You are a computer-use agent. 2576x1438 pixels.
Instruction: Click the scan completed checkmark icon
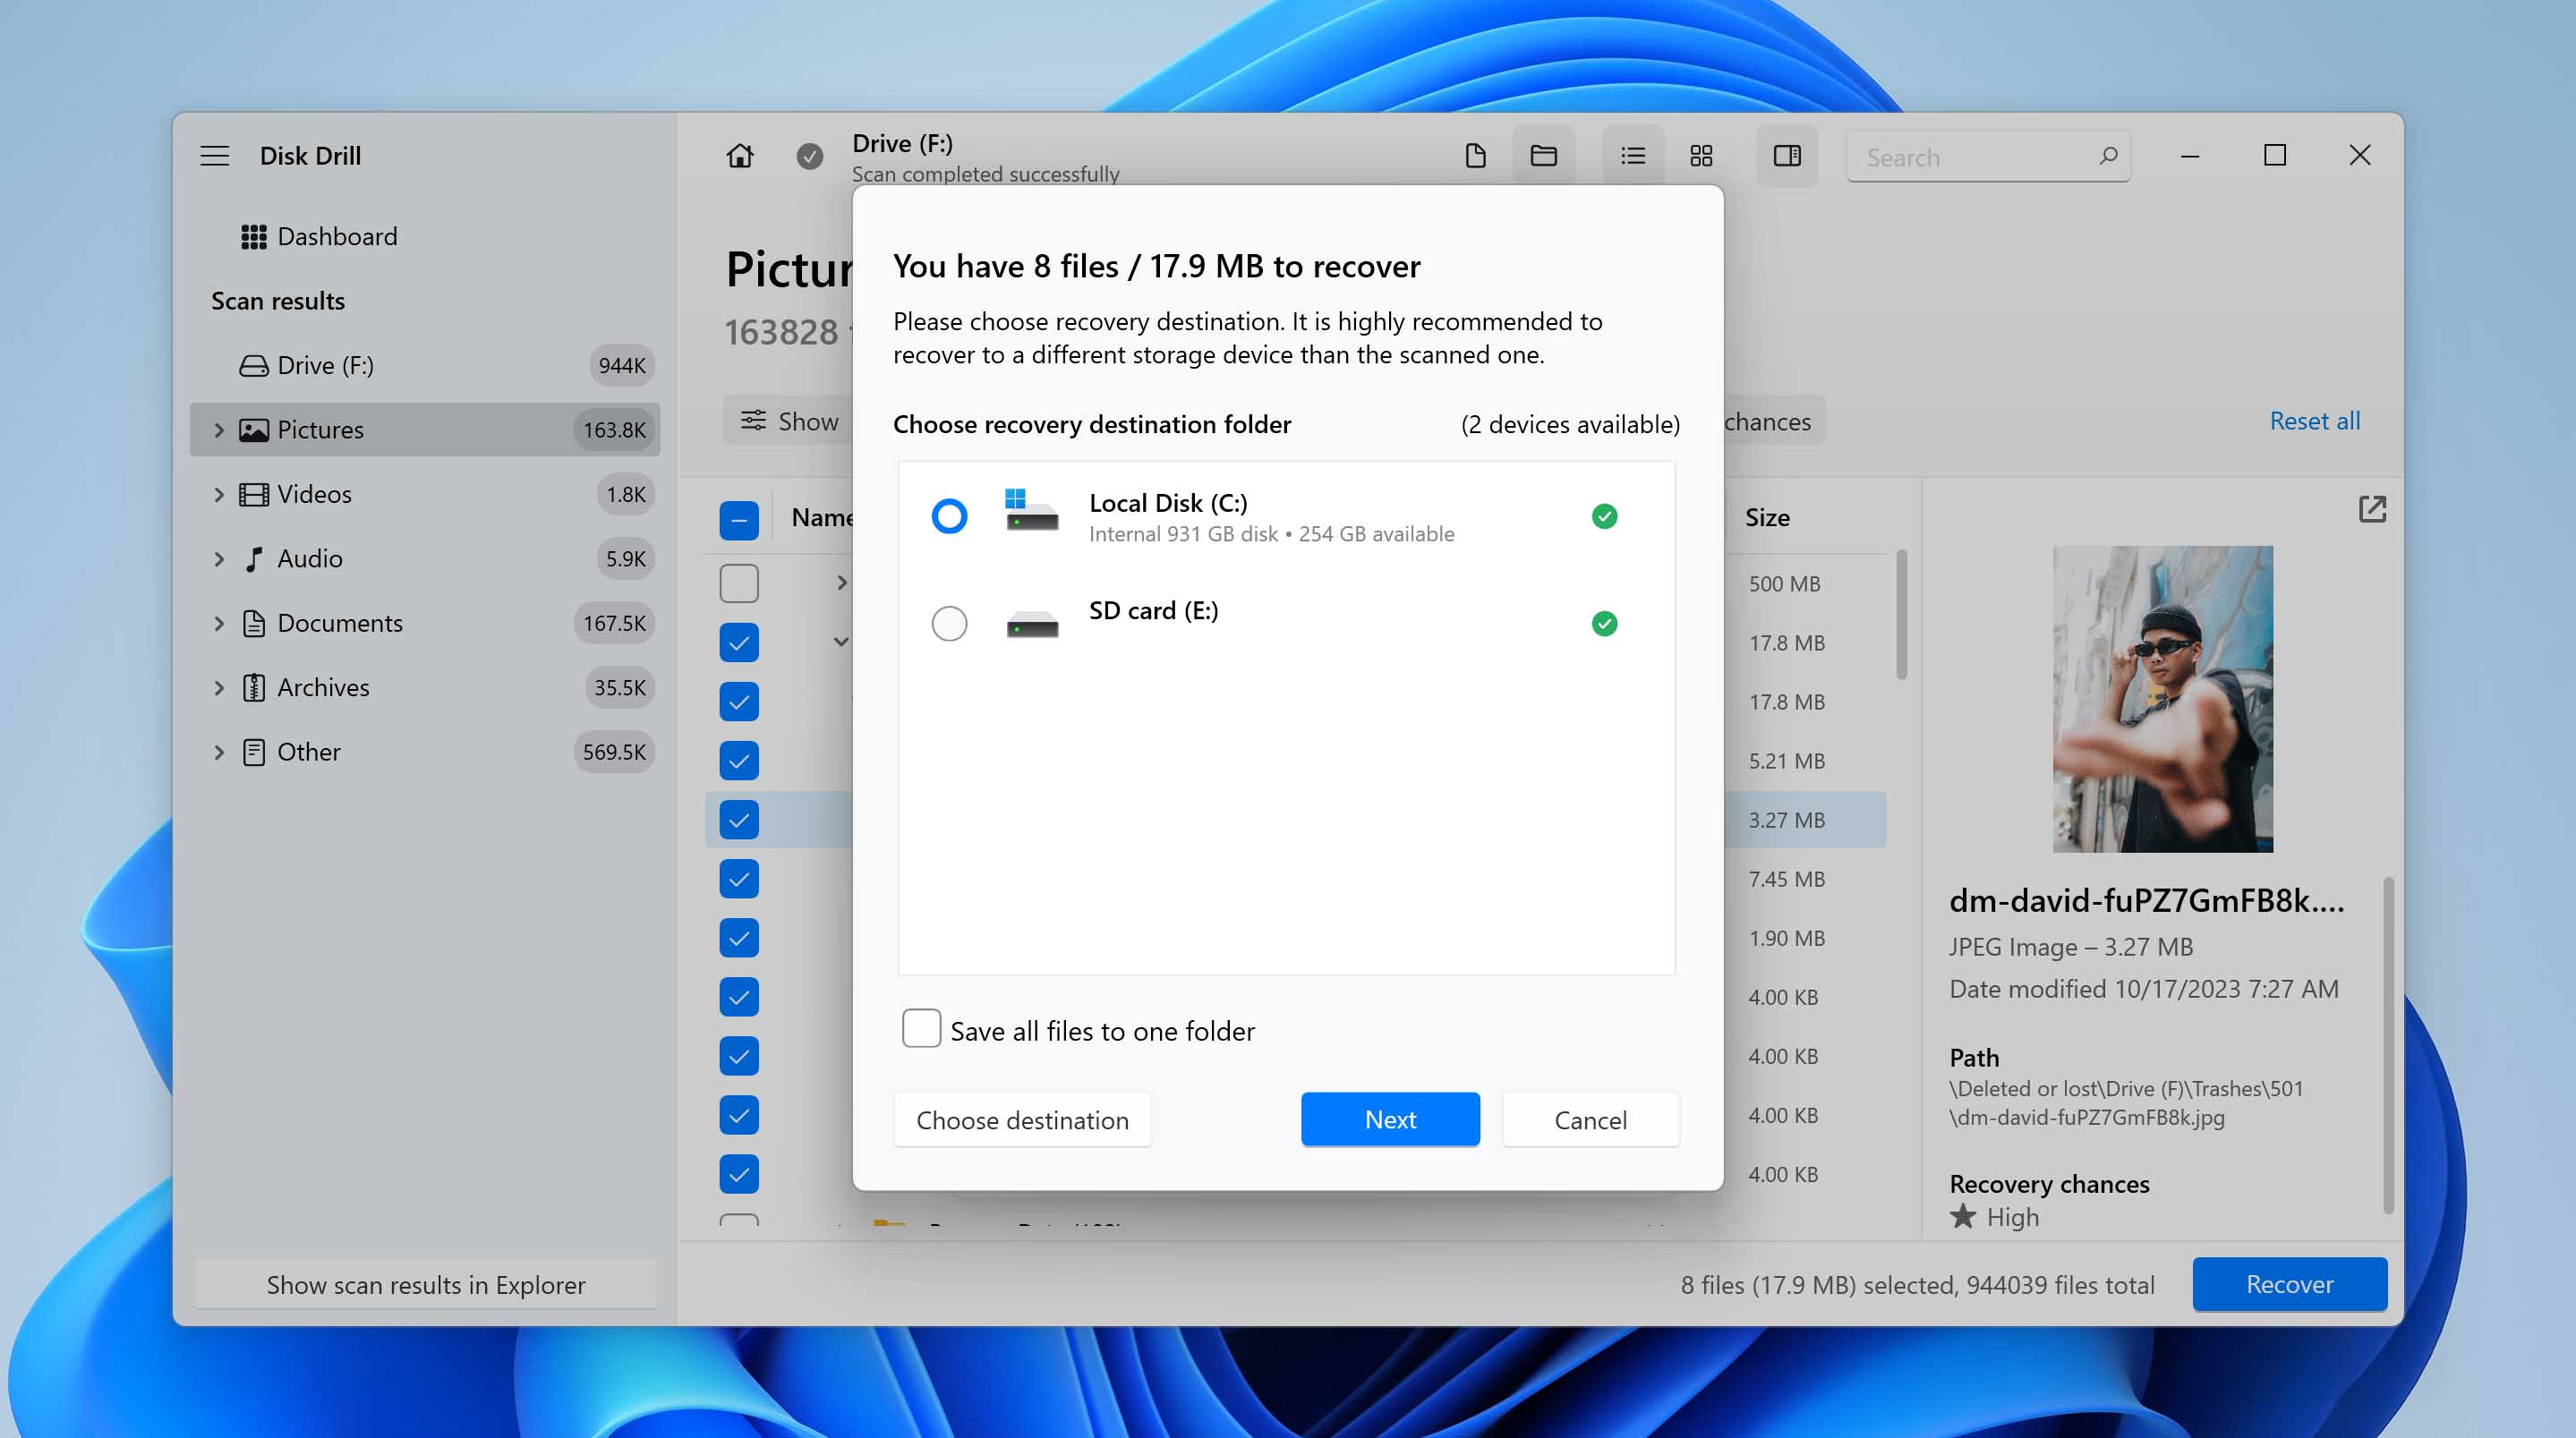[810, 156]
